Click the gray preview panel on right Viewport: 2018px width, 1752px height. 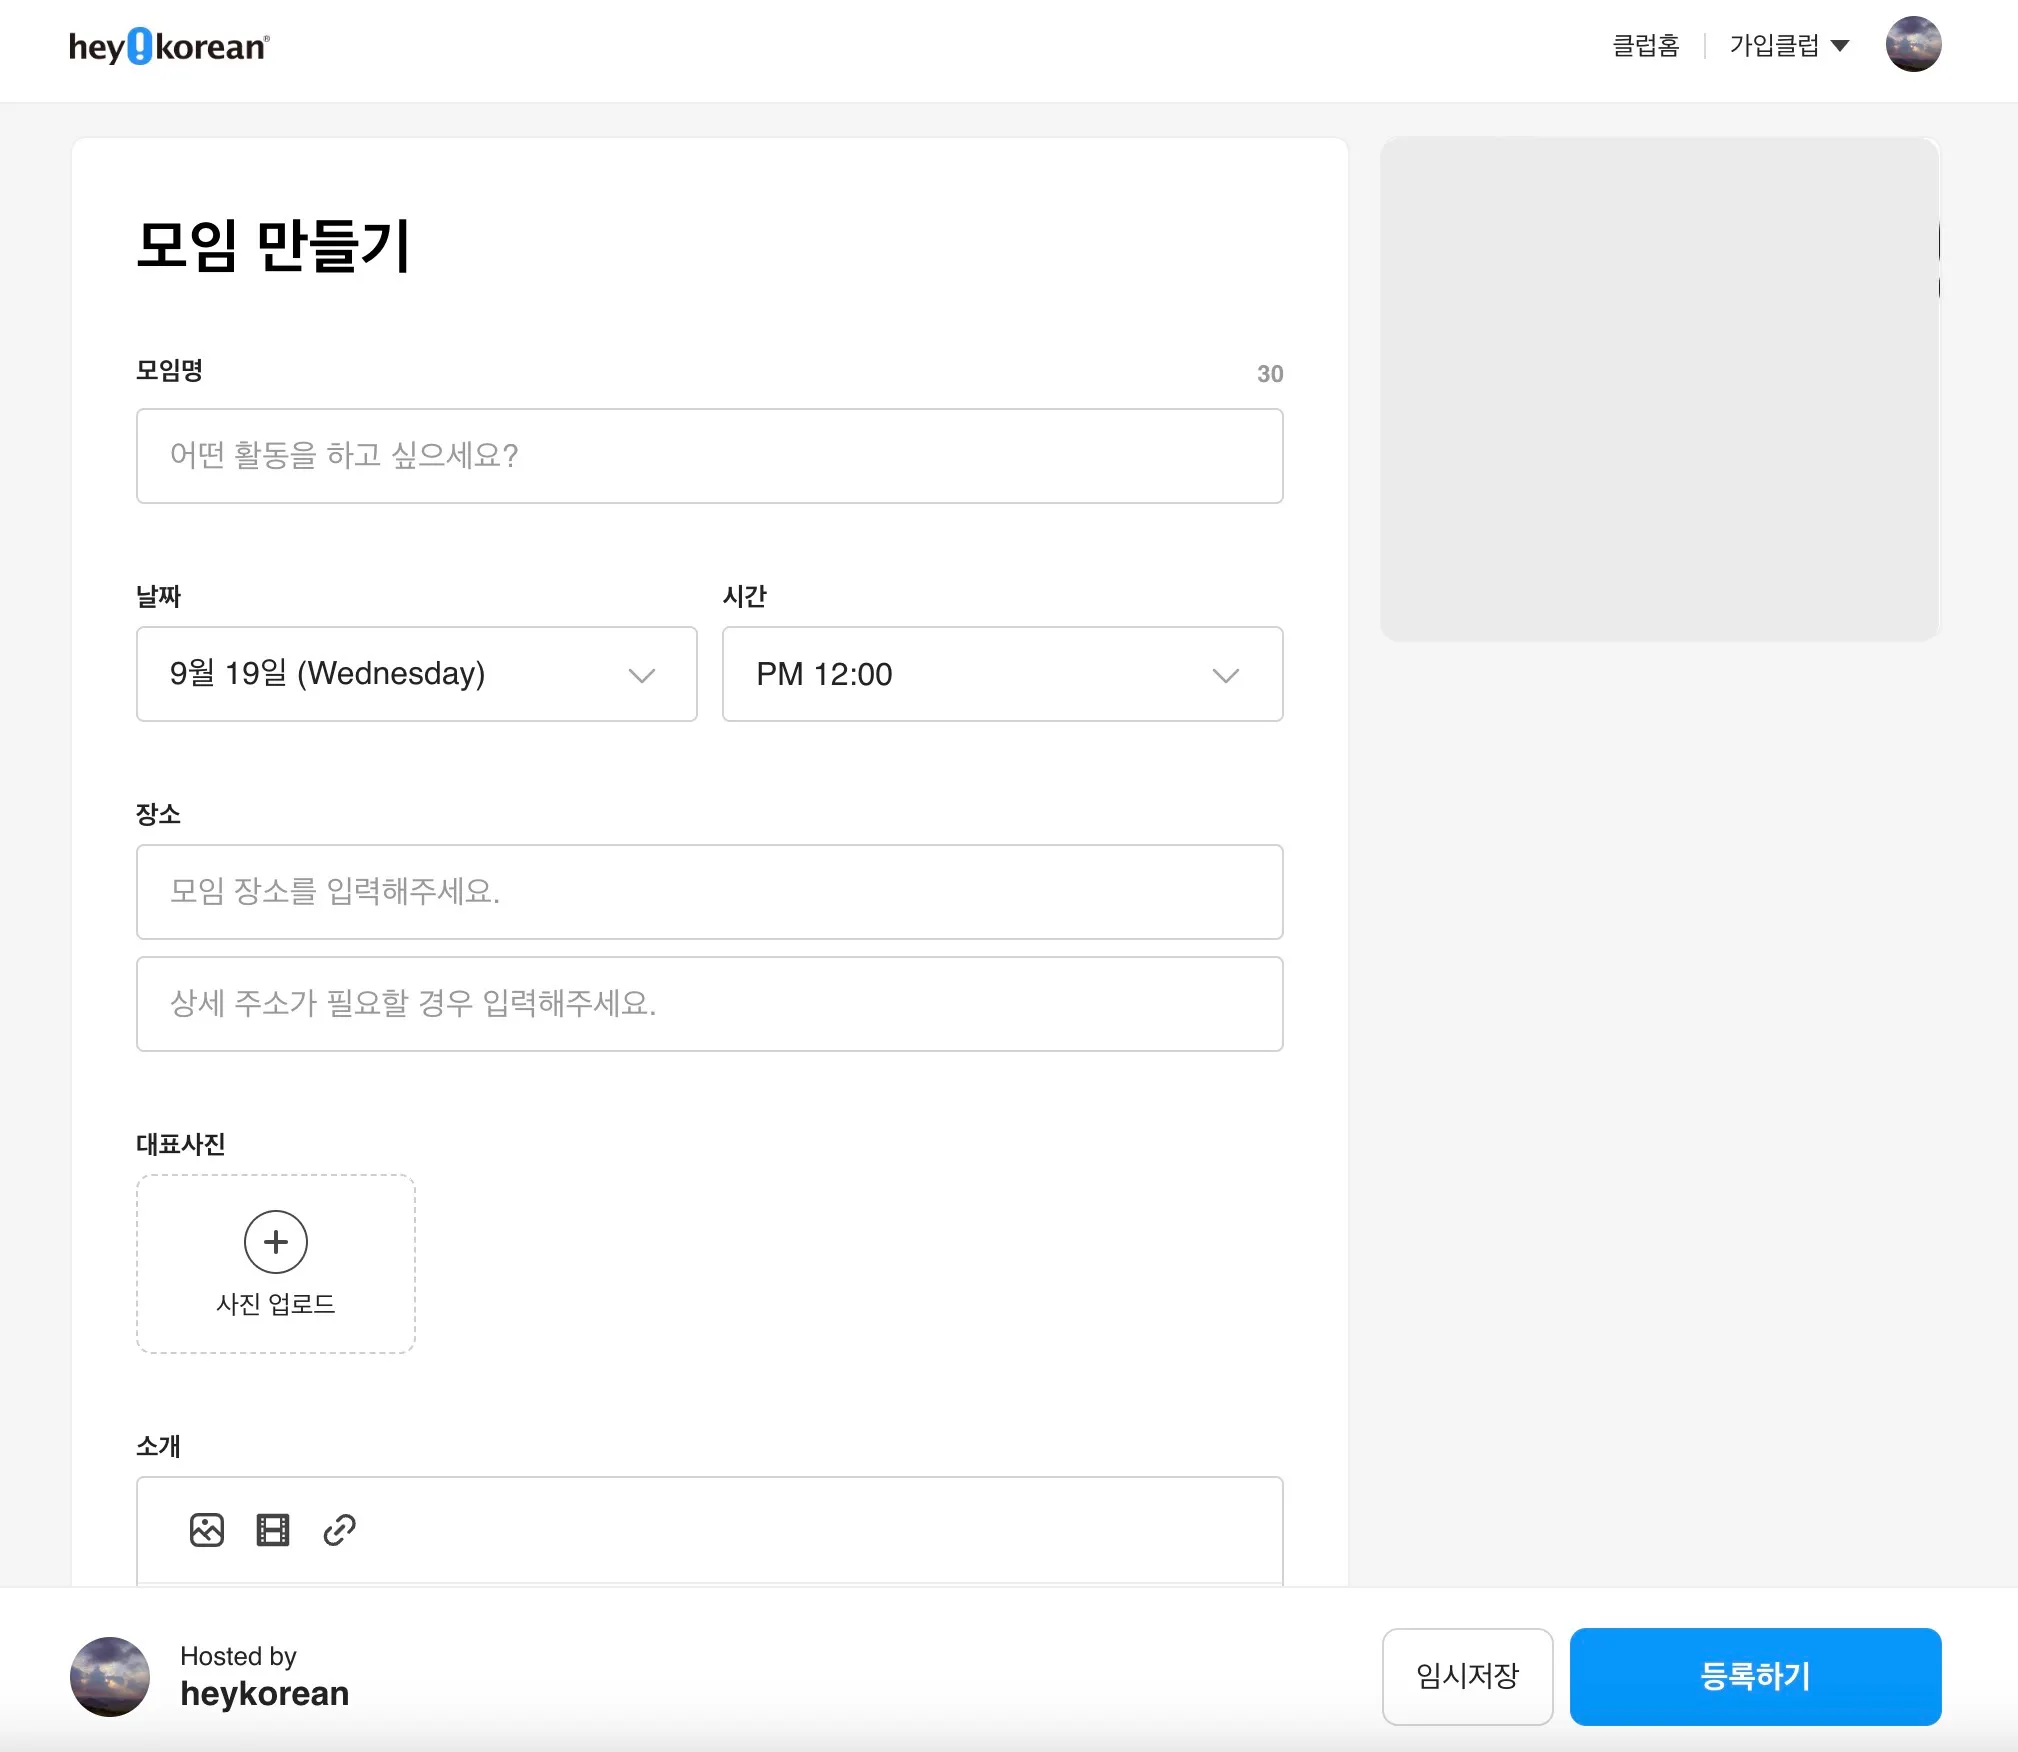pos(1658,390)
